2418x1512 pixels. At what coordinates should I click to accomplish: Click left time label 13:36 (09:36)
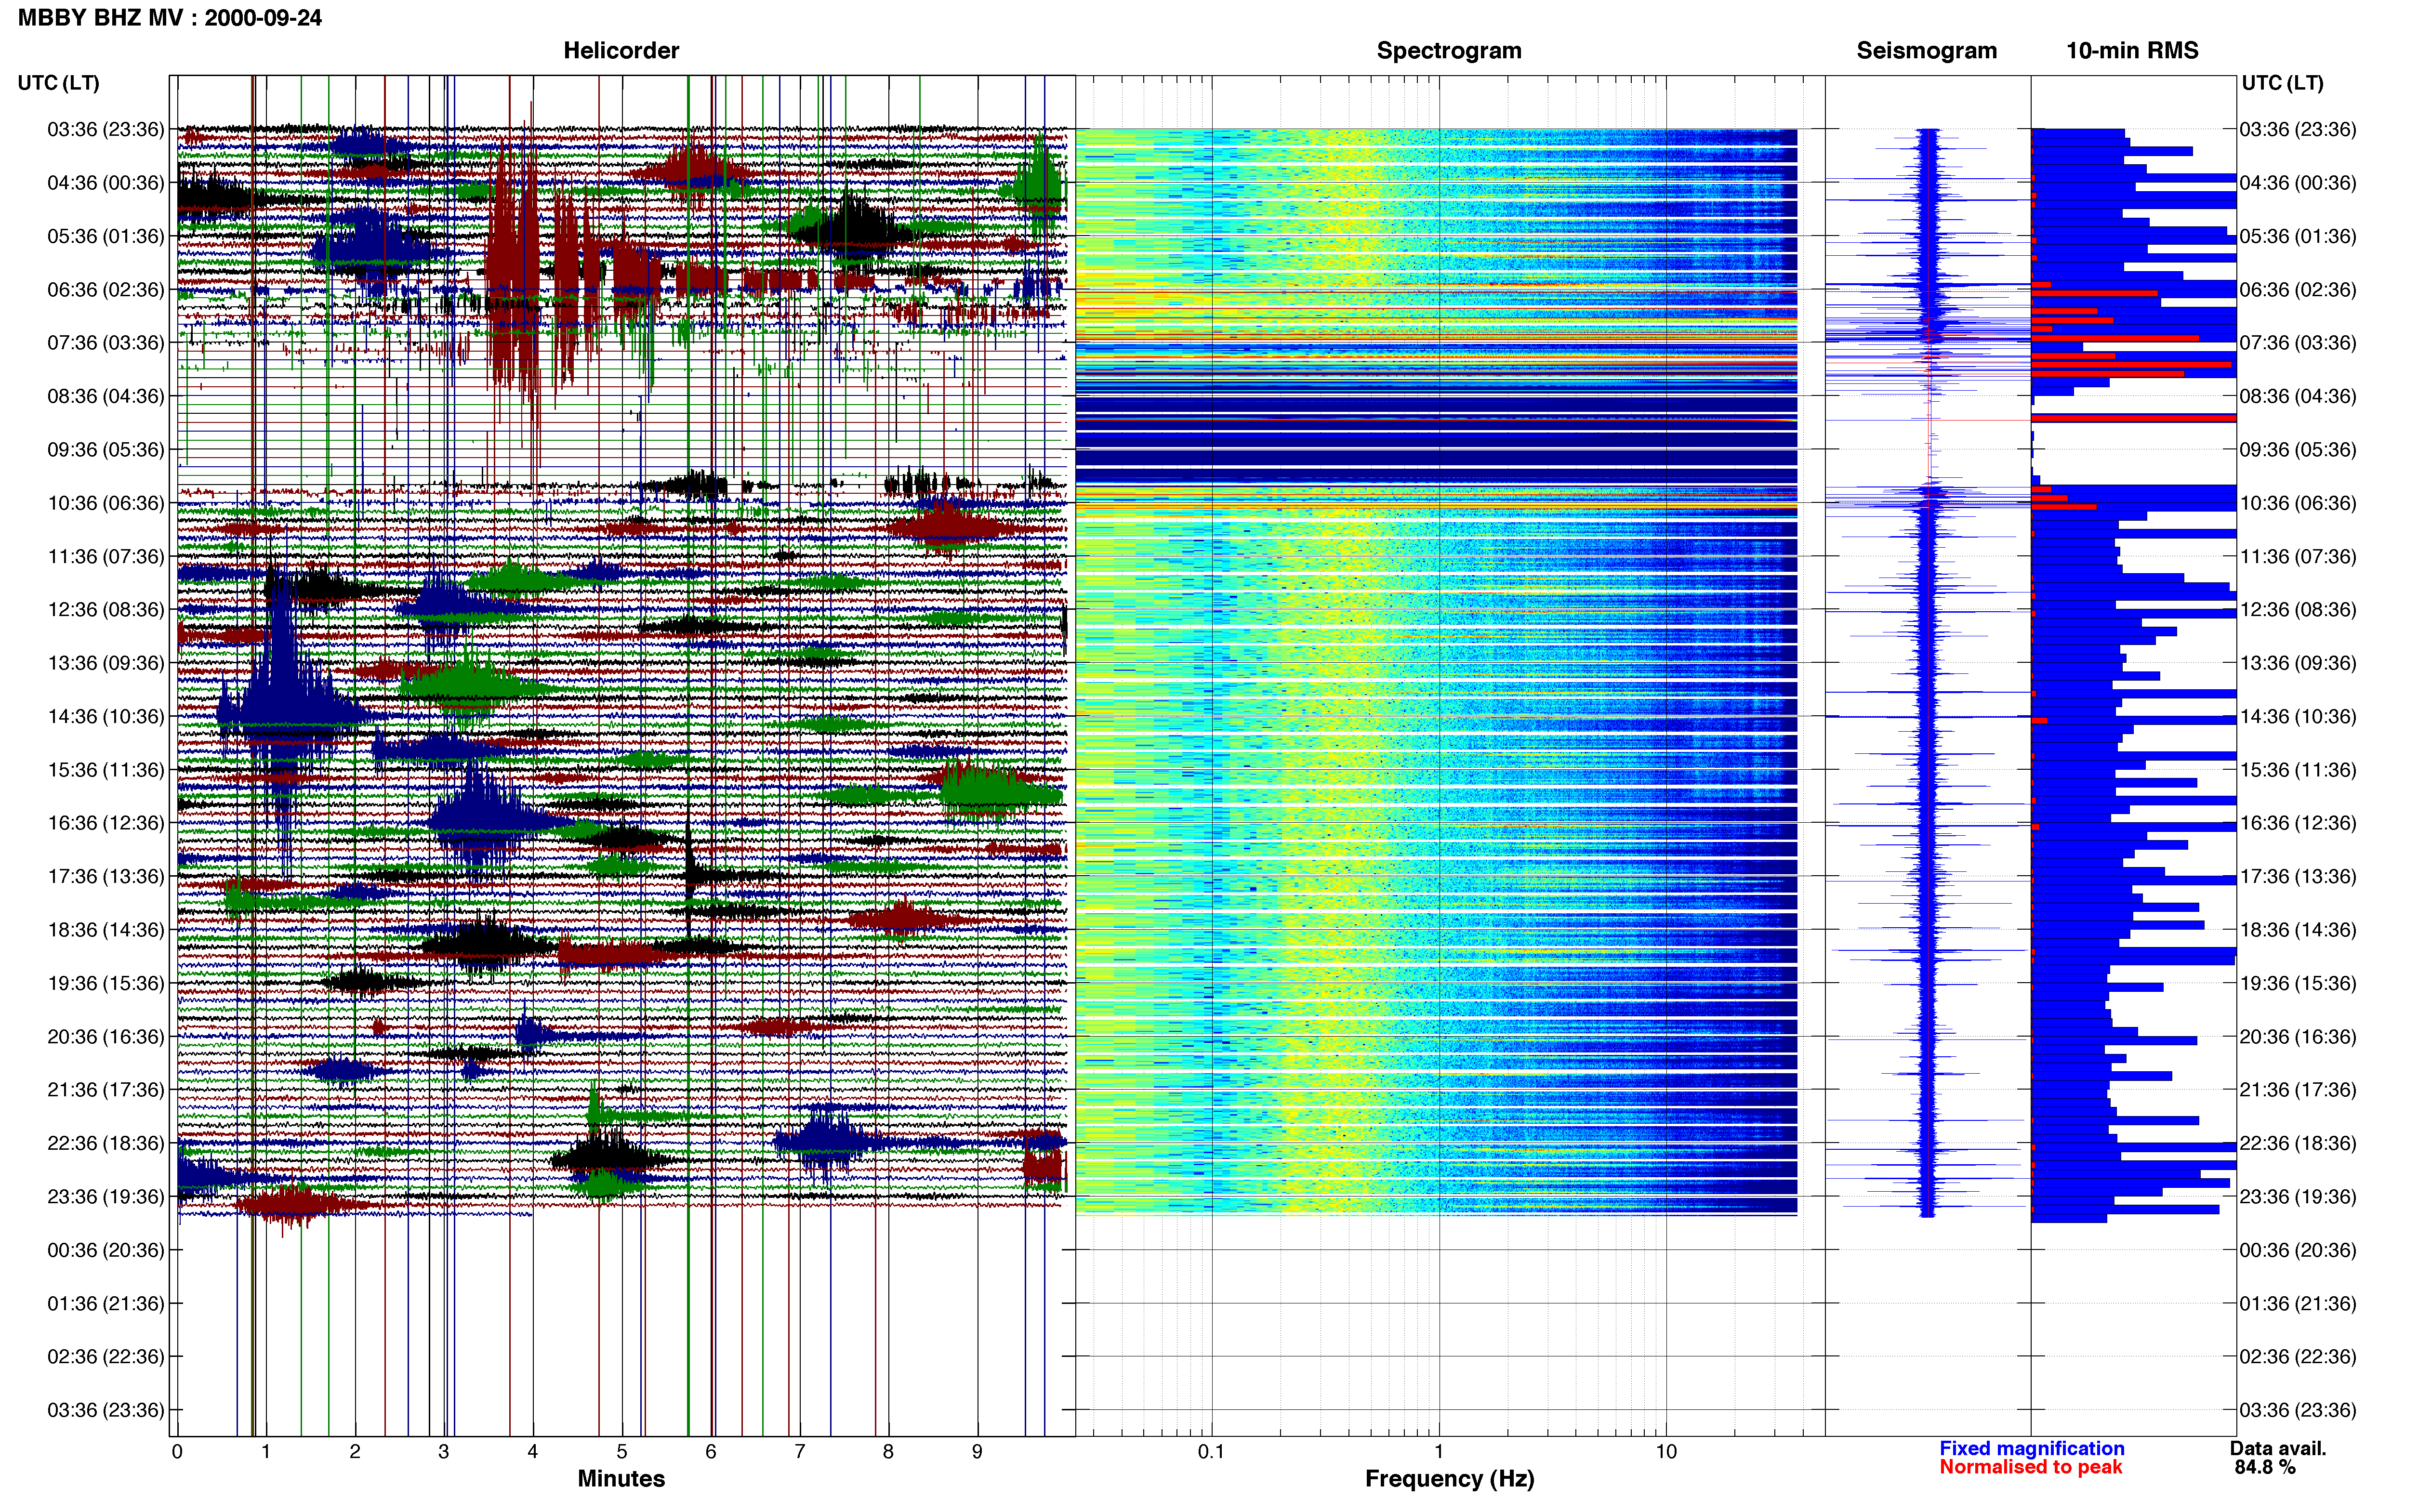click(106, 663)
